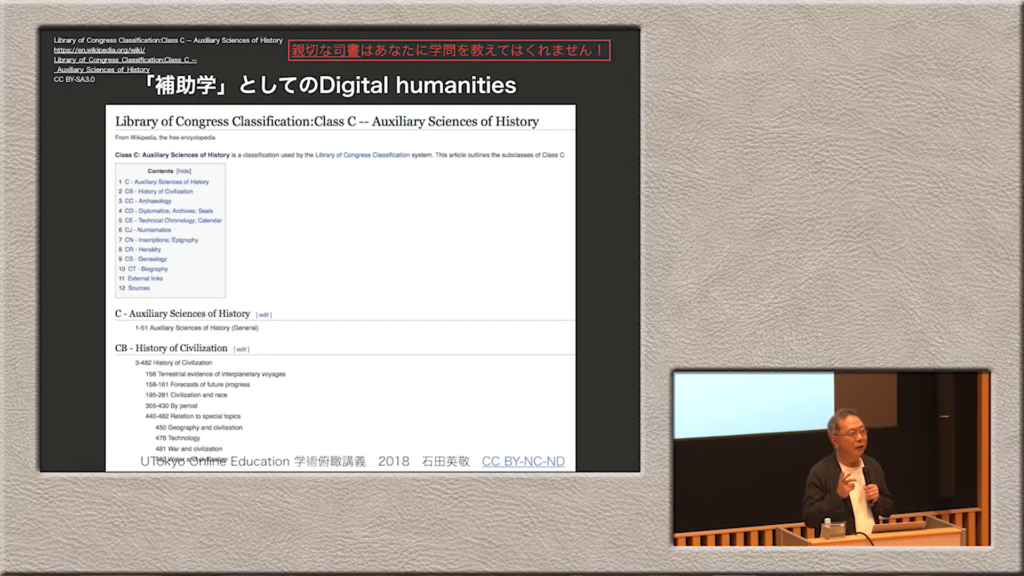This screenshot has width=1024, height=576.
Task: Open contents item 'C - Auxiliary Sciences of History'
Action: (x=167, y=182)
